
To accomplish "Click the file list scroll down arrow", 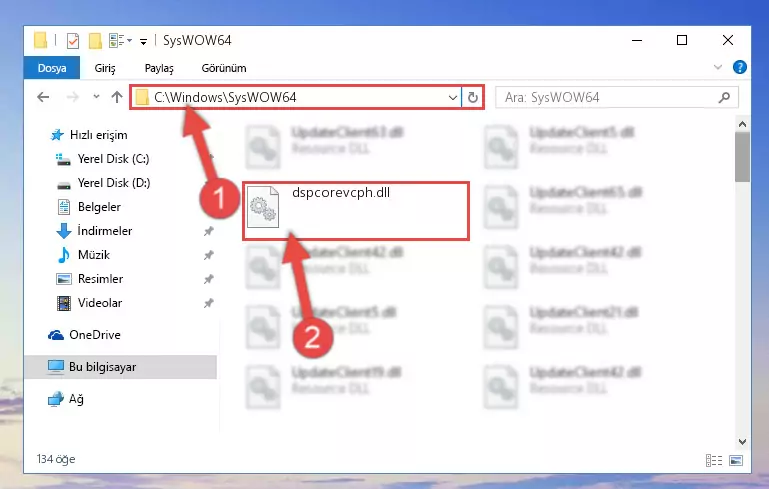I will click(x=742, y=442).
